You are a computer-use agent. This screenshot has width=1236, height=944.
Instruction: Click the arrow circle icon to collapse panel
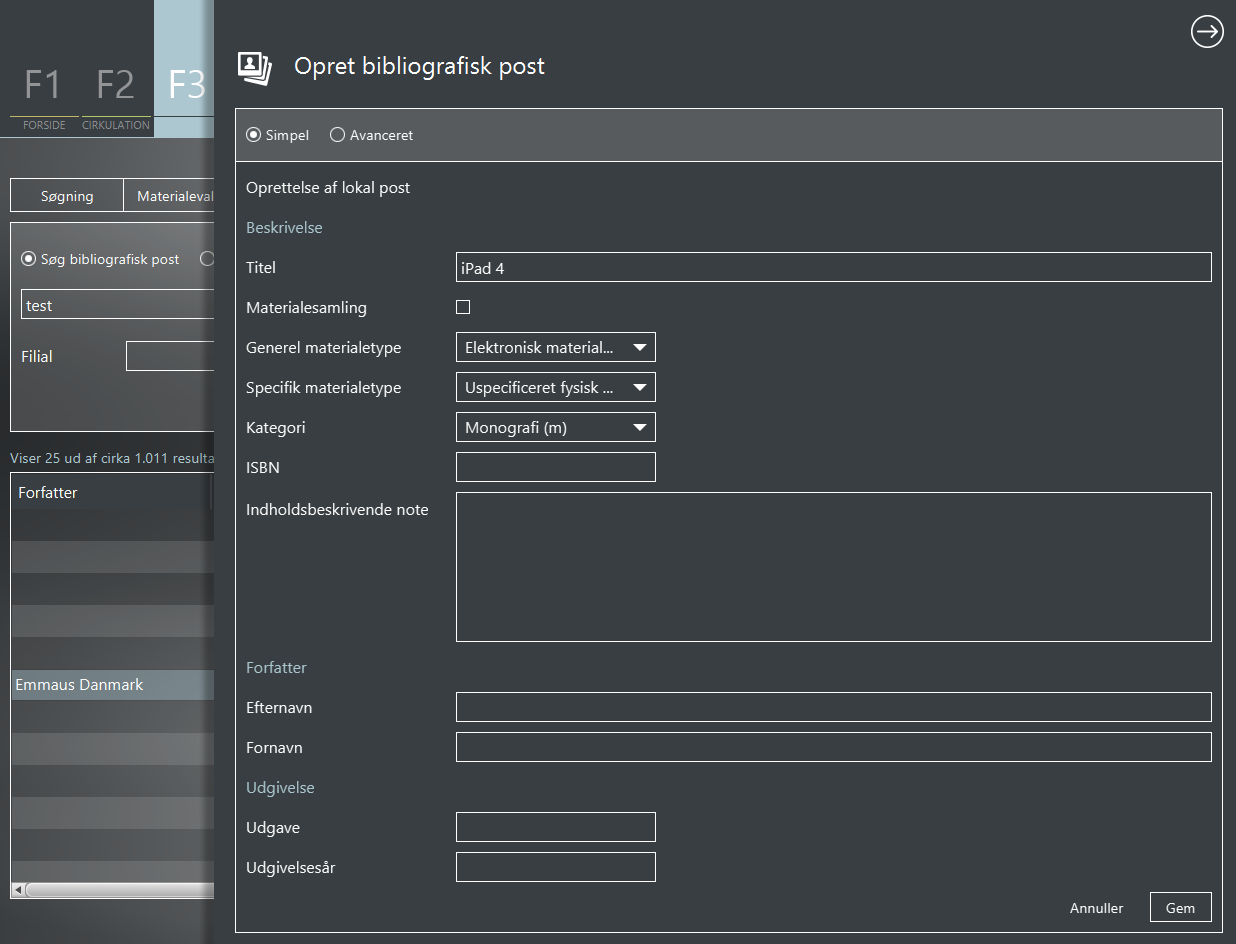pyautogui.click(x=1207, y=32)
